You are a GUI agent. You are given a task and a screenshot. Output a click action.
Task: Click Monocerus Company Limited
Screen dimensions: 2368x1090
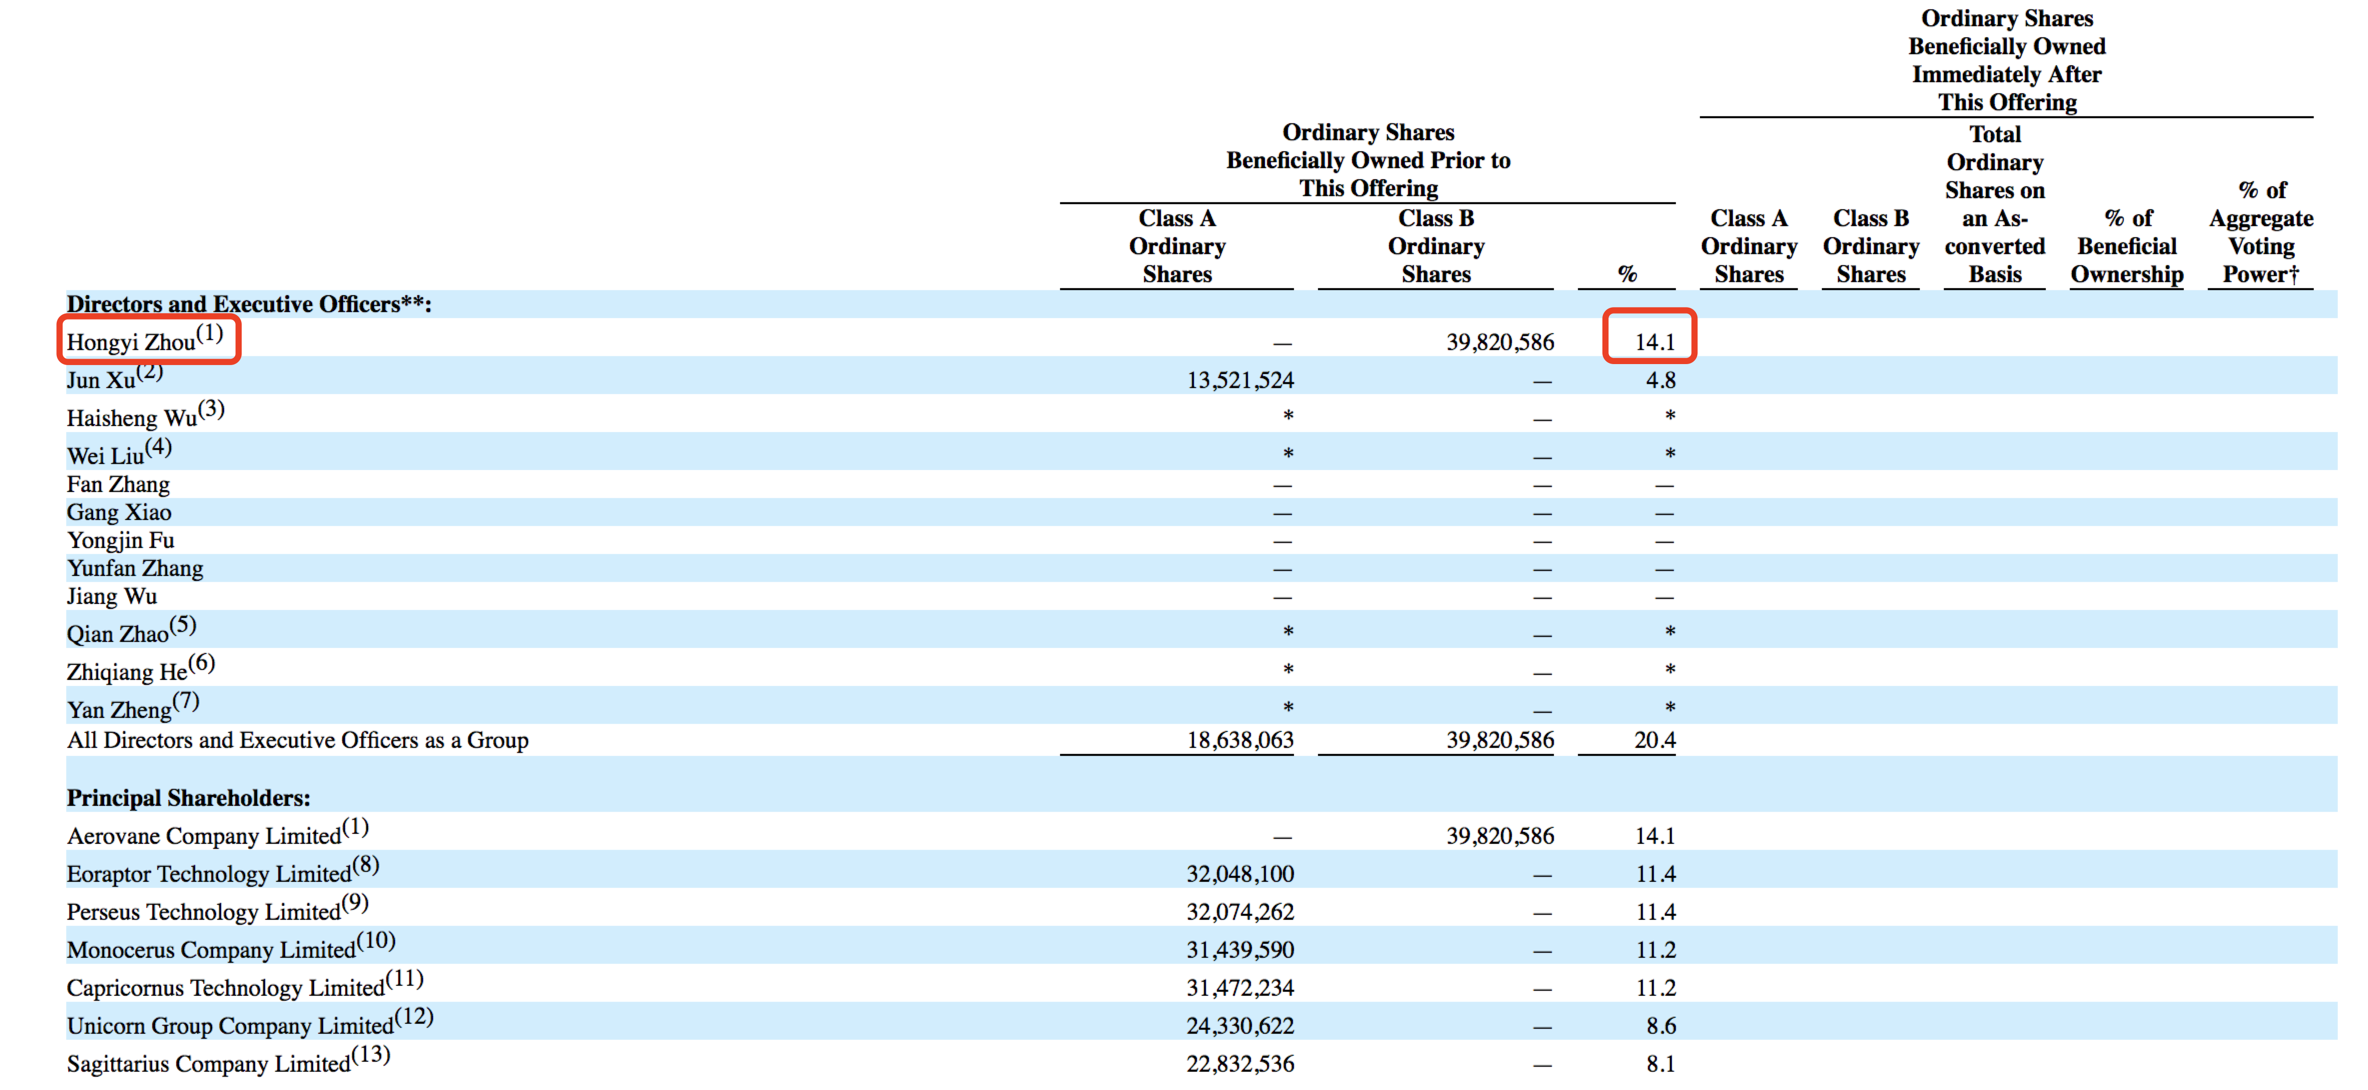pos(211,950)
